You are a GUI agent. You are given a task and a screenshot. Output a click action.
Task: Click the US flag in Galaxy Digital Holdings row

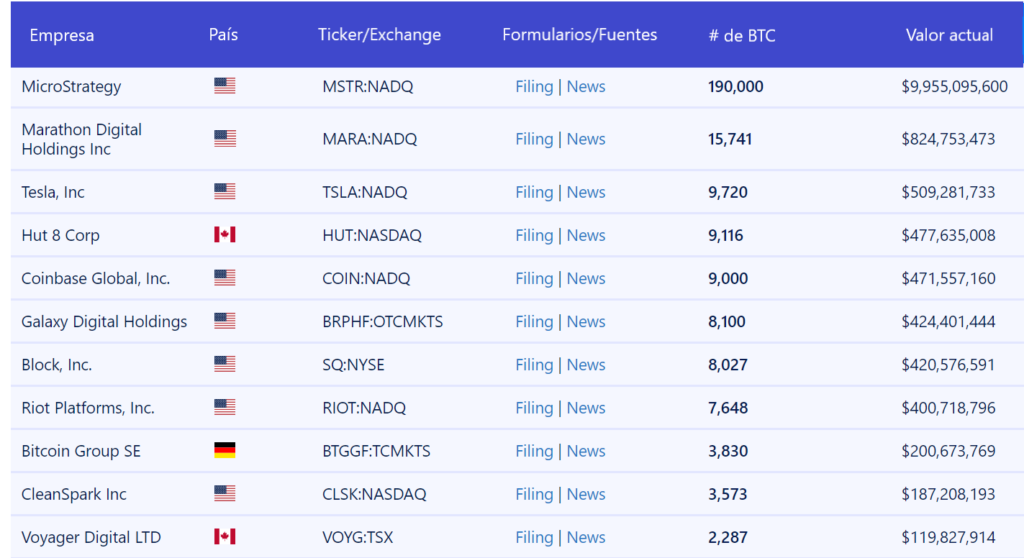pos(225,321)
